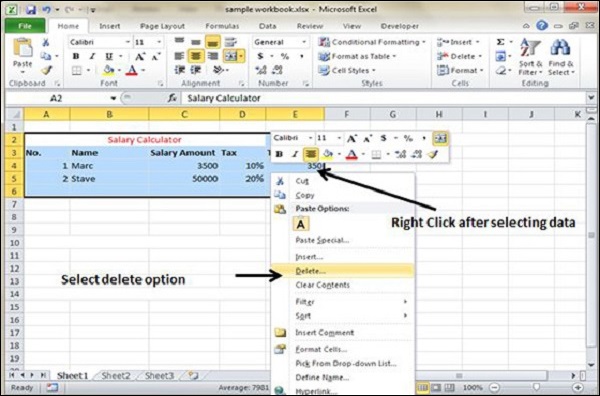The height and width of the screenshot is (396, 600).
Task: Click Insert button in Cells group
Action: 458,42
